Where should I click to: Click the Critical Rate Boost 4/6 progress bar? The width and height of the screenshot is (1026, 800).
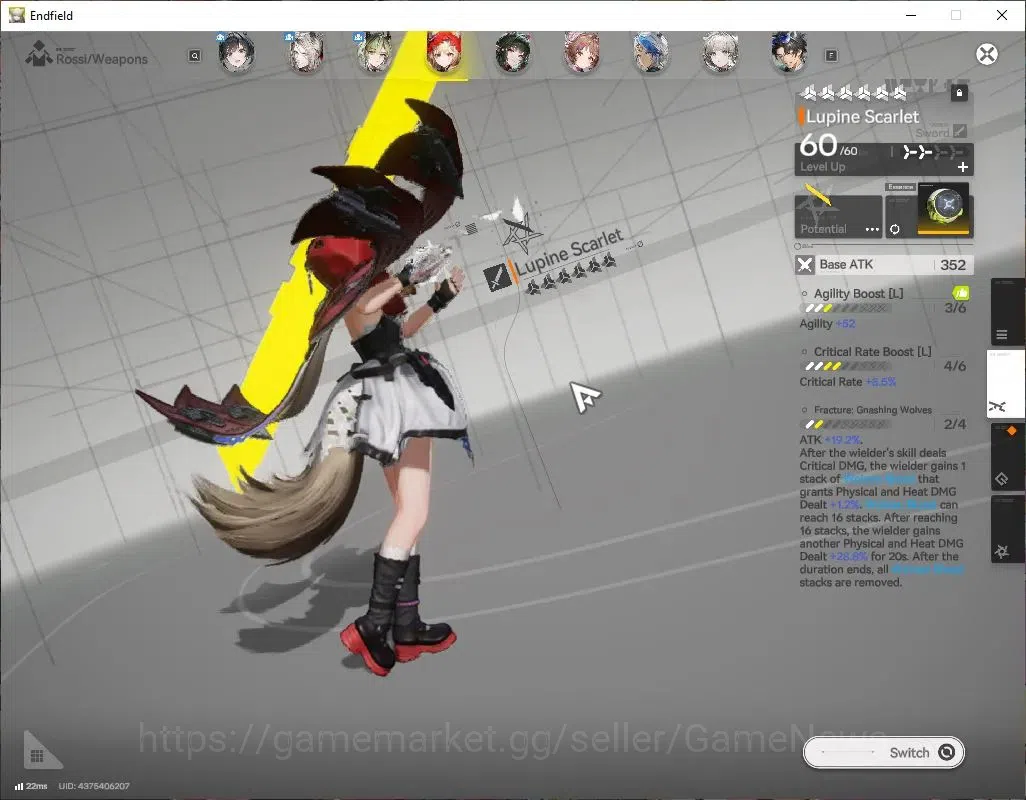(846, 366)
